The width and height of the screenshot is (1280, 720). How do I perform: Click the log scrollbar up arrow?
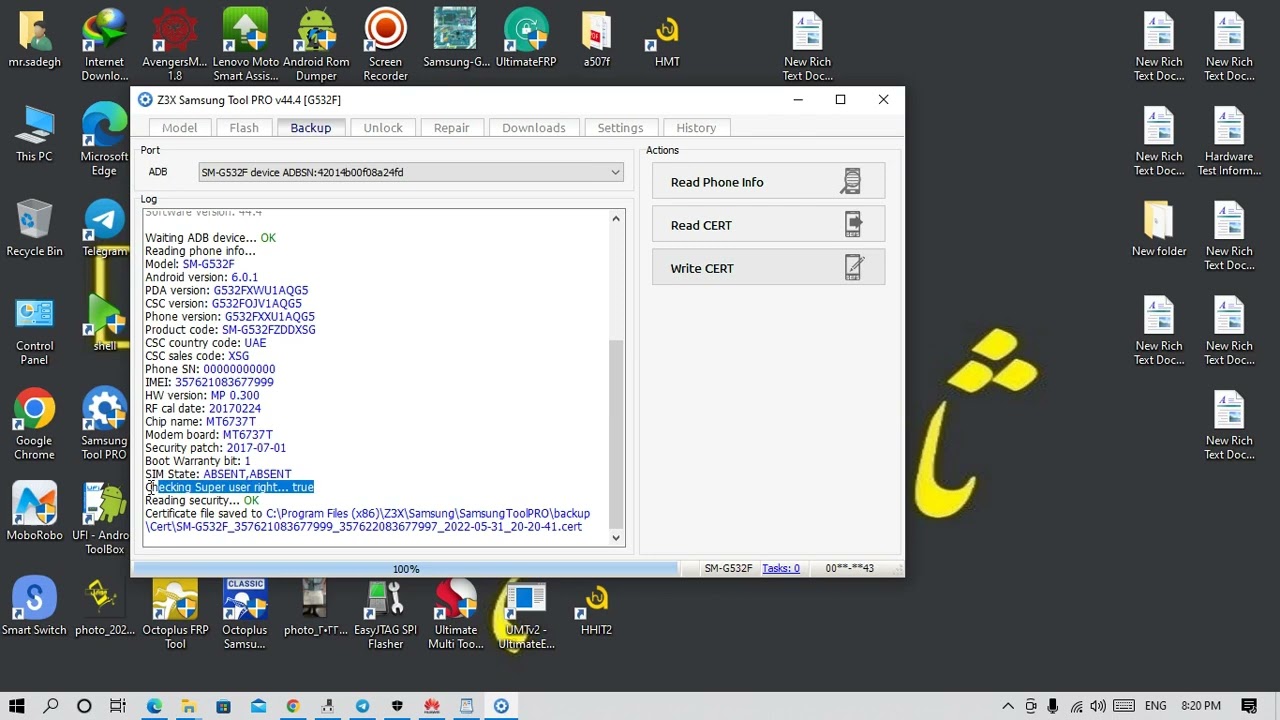616,219
